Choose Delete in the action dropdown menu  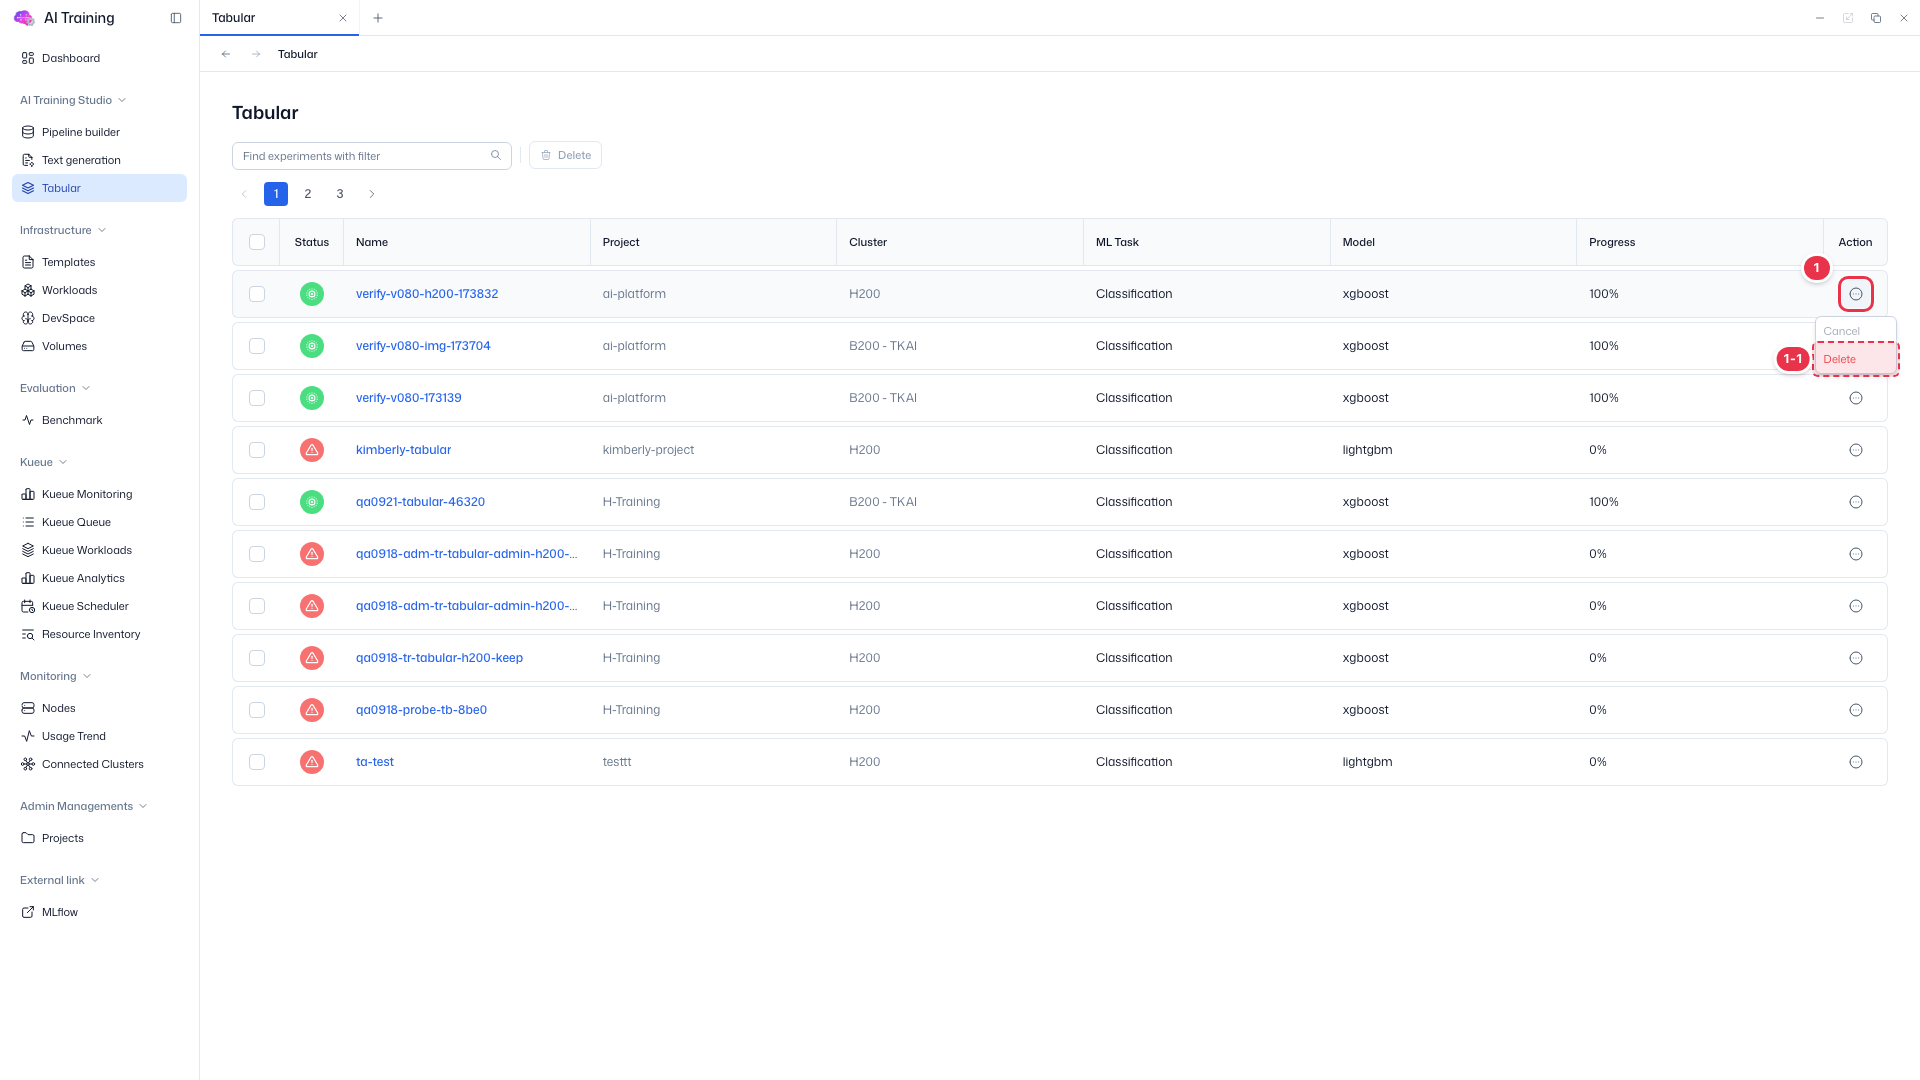pyautogui.click(x=1856, y=359)
